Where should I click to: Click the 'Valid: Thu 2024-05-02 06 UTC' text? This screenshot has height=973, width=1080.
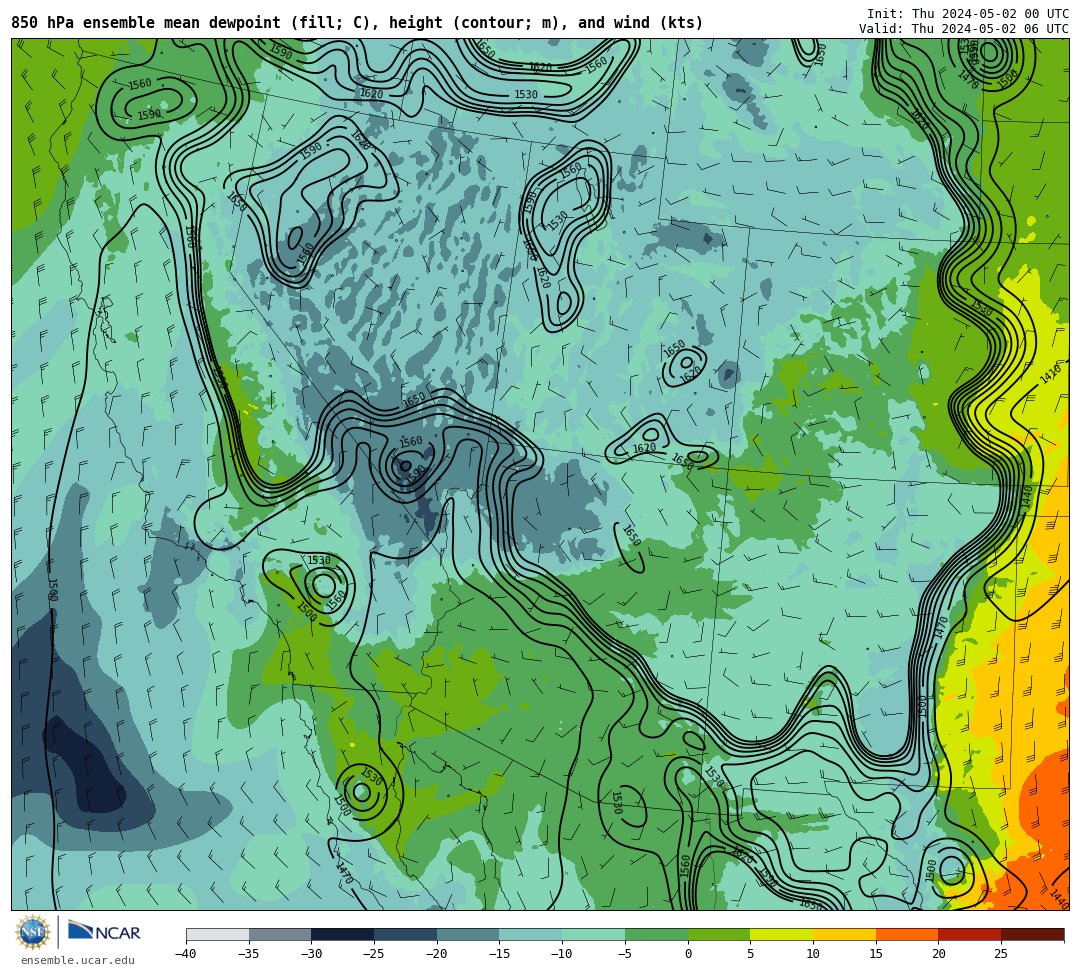click(x=964, y=29)
